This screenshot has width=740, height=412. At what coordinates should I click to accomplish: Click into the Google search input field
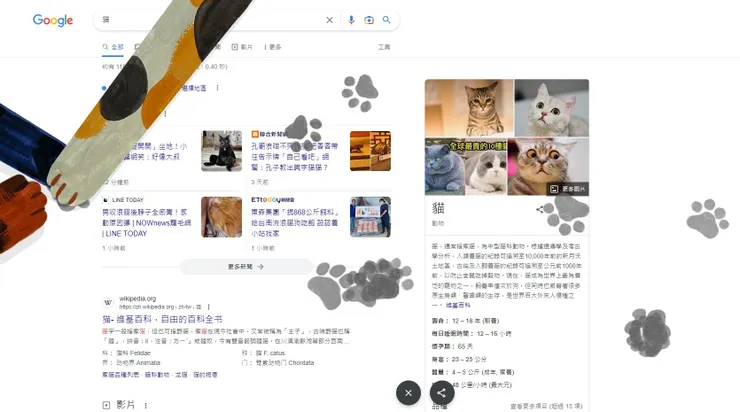tap(208, 20)
